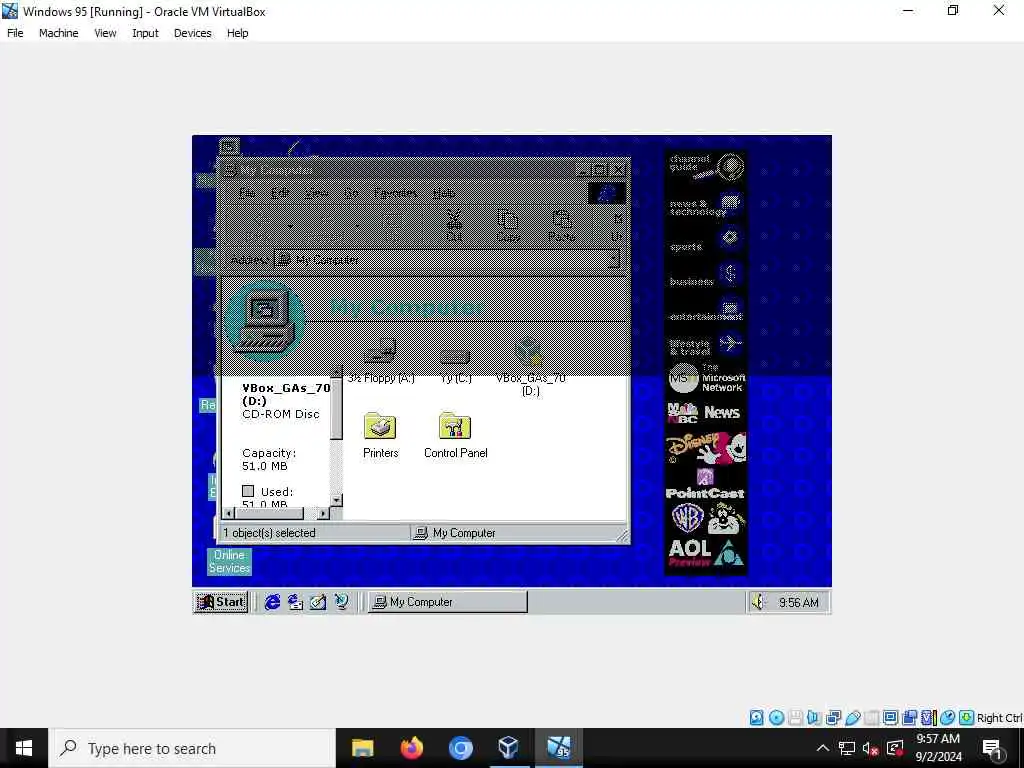The image size is (1024, 768).
Task: Launch Outlook Express from Quick Launch
Action: point(295,601)
